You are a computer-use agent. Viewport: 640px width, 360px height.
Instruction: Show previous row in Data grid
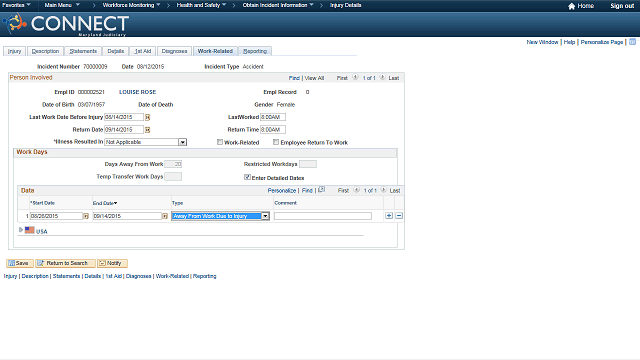pos(356,190)
